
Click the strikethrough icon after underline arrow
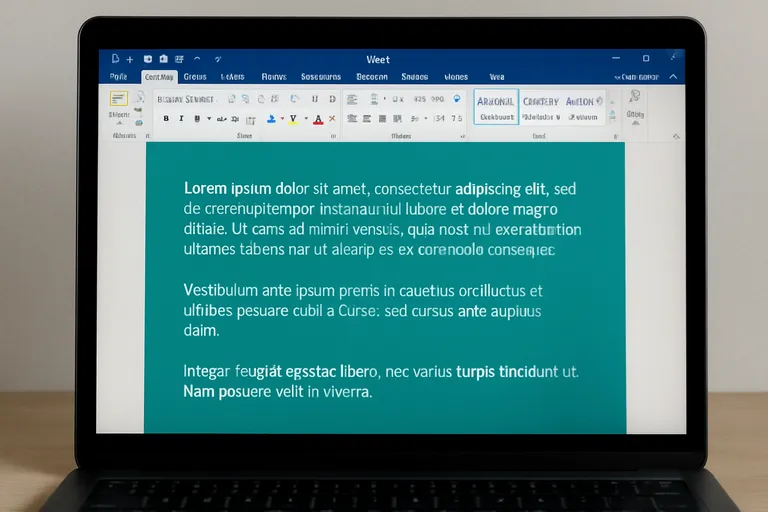pos(222,119)
